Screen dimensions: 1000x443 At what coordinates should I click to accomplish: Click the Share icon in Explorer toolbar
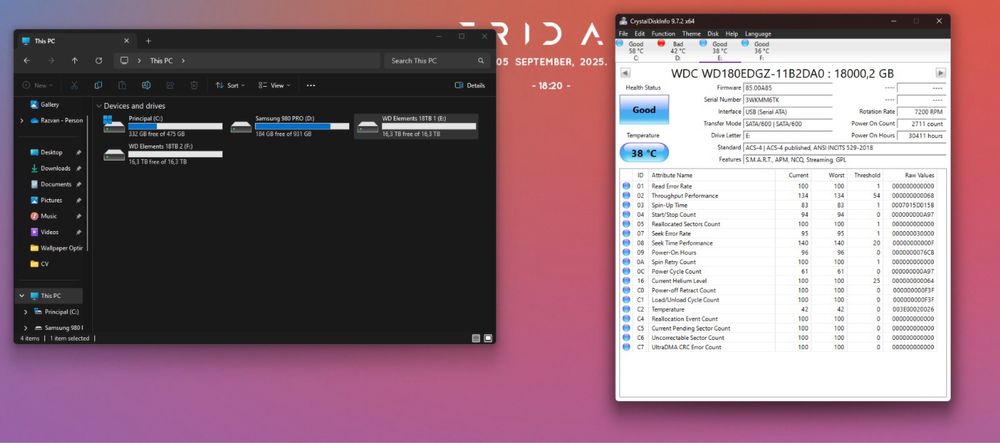coord(170,85)
